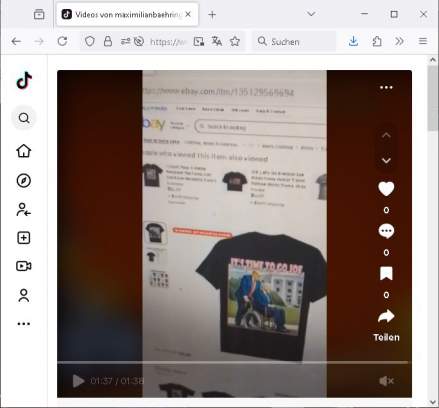Go to the TikTok Home icon
This screenshot has height=408, width=439.
24,151
